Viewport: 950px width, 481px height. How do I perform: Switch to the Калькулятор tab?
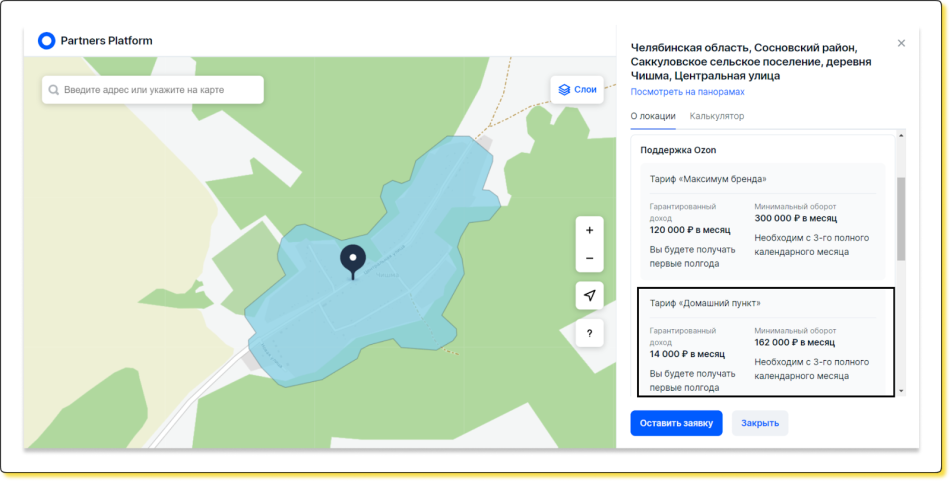(x=717, y=116)
